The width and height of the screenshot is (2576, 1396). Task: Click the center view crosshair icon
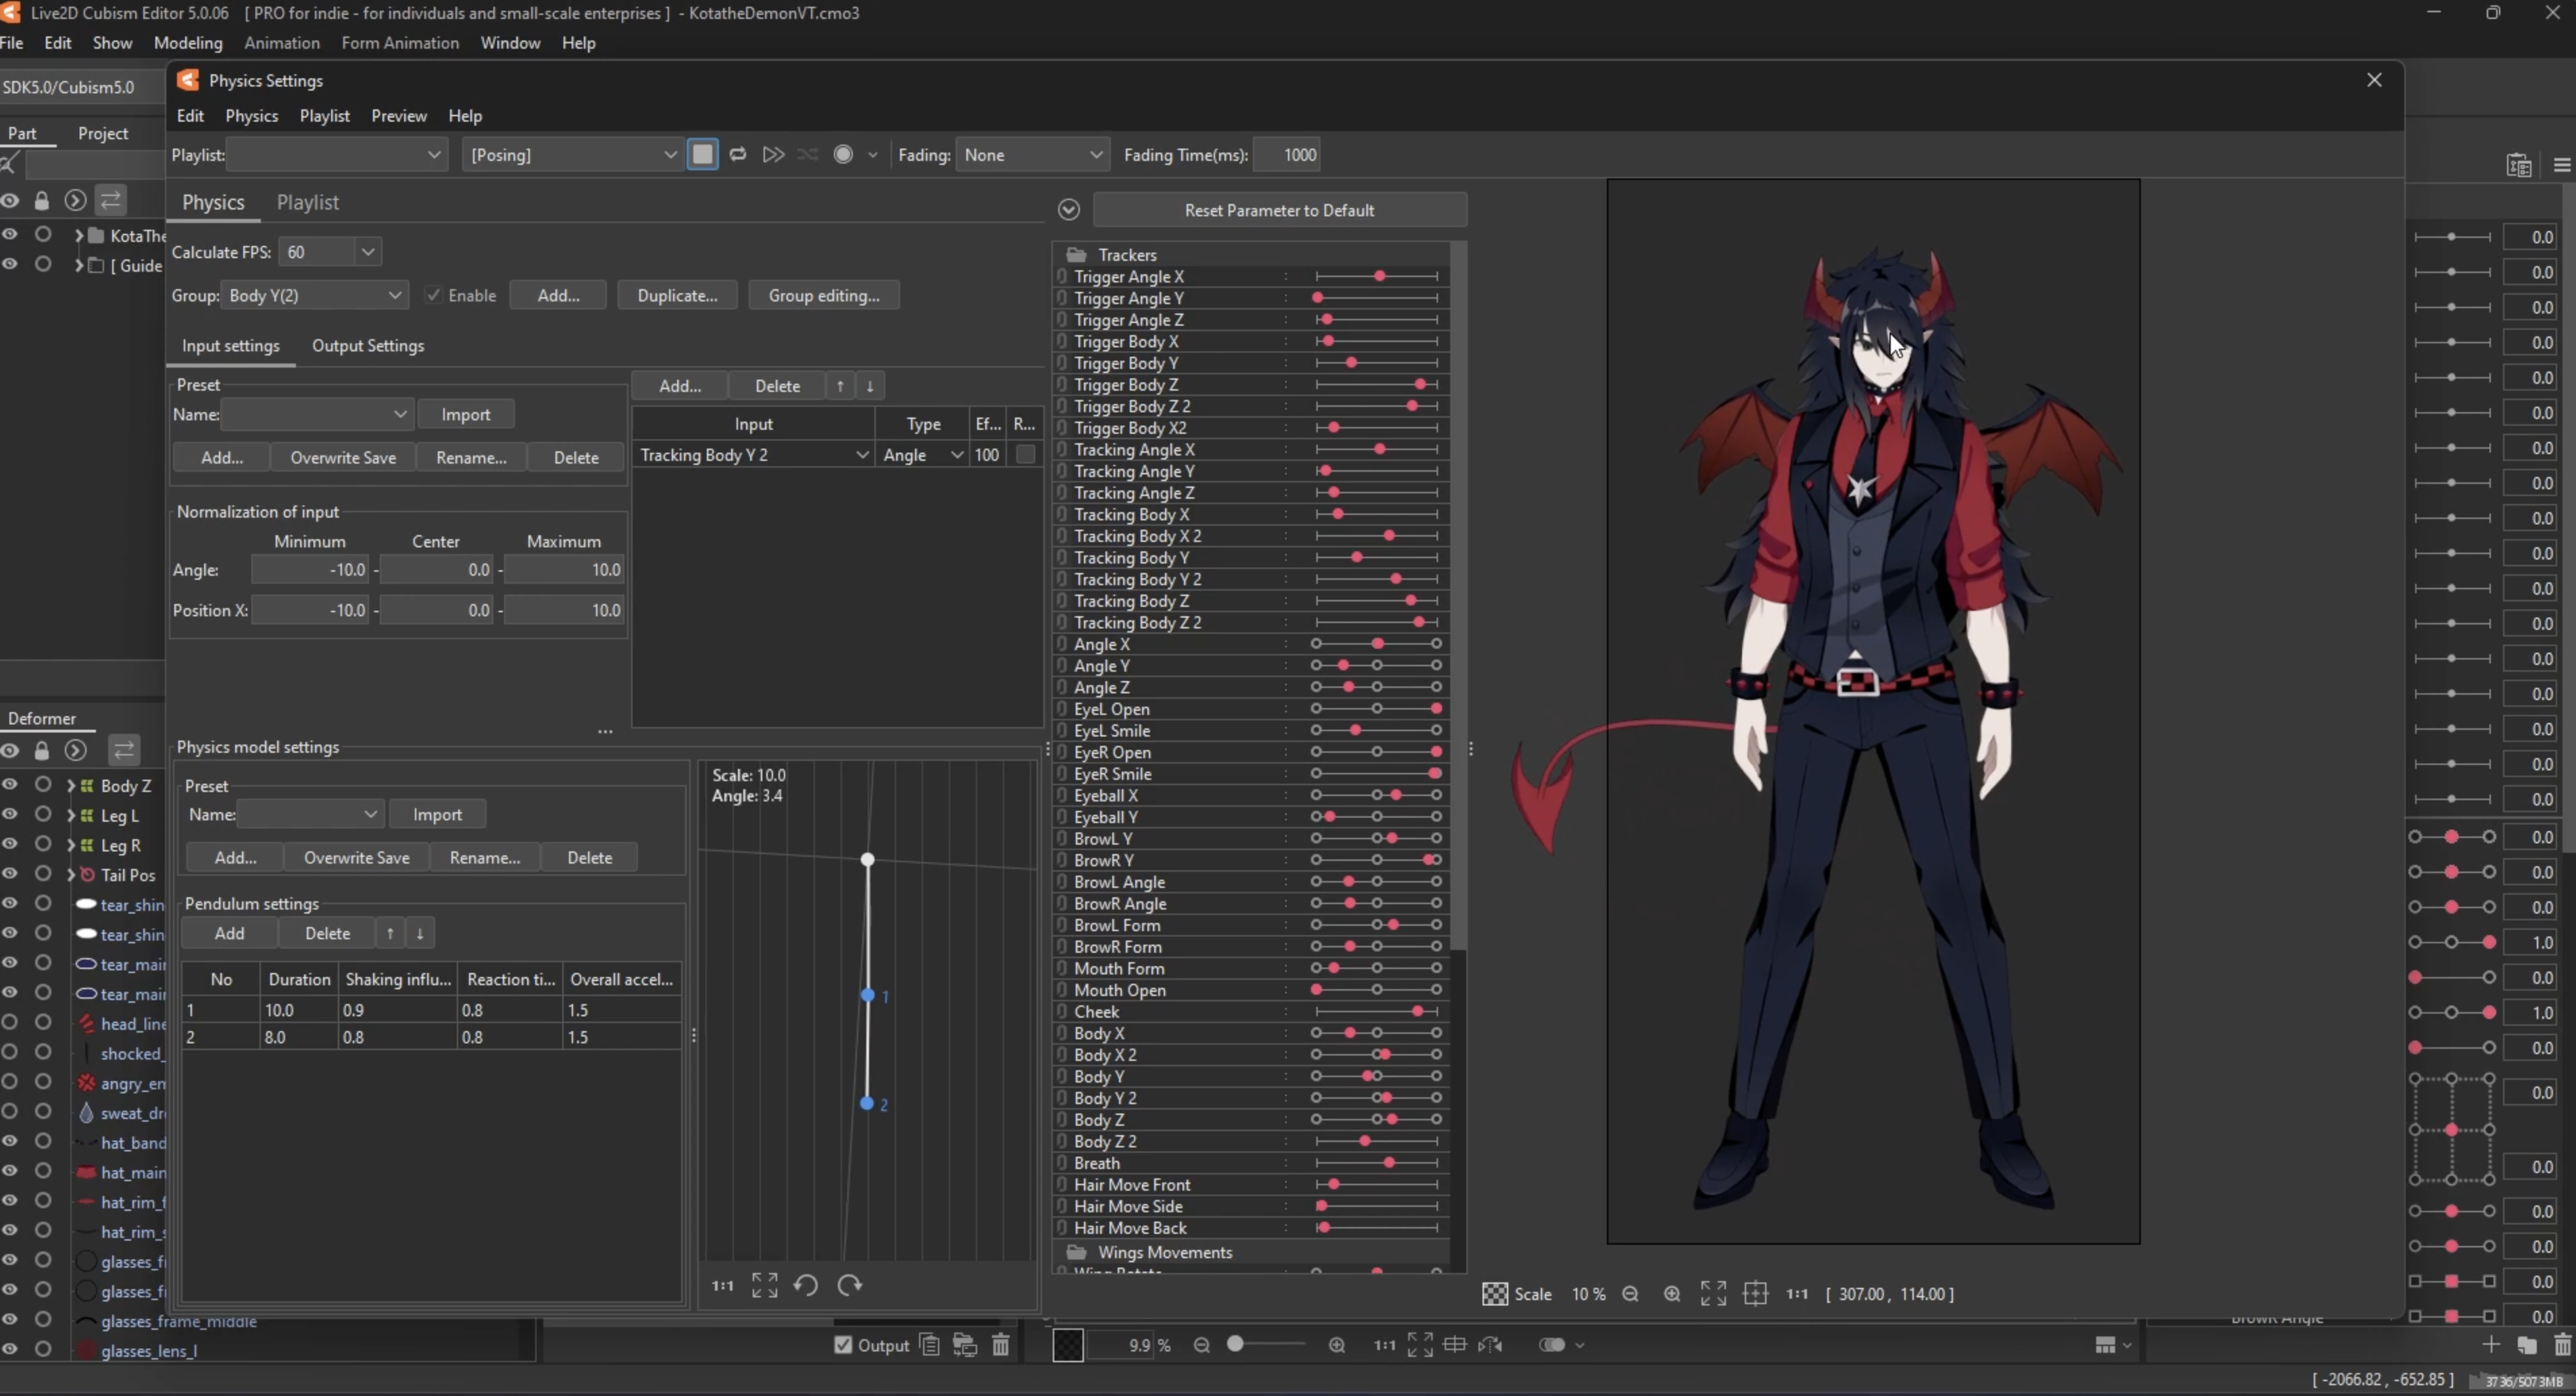point(1755,1294)
